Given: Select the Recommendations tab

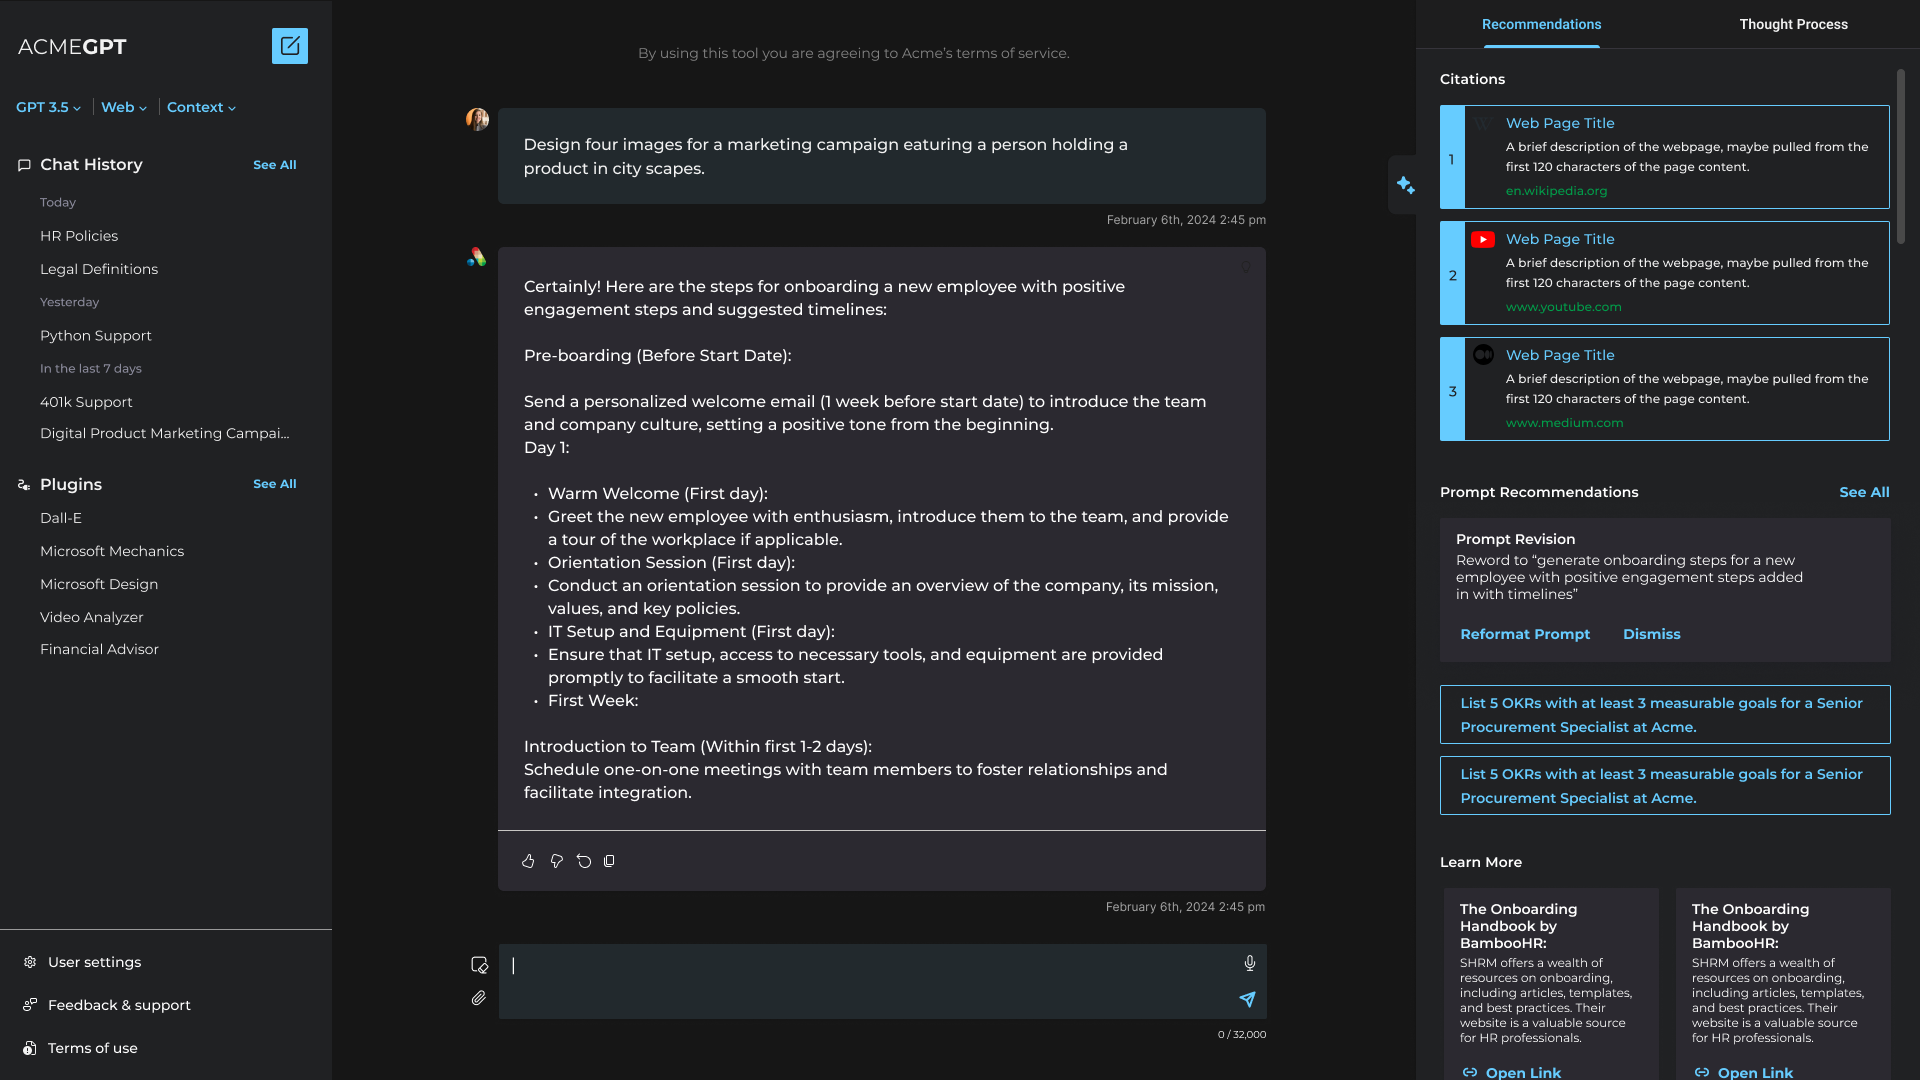Looking at the screenshot, I should 1541,24.
